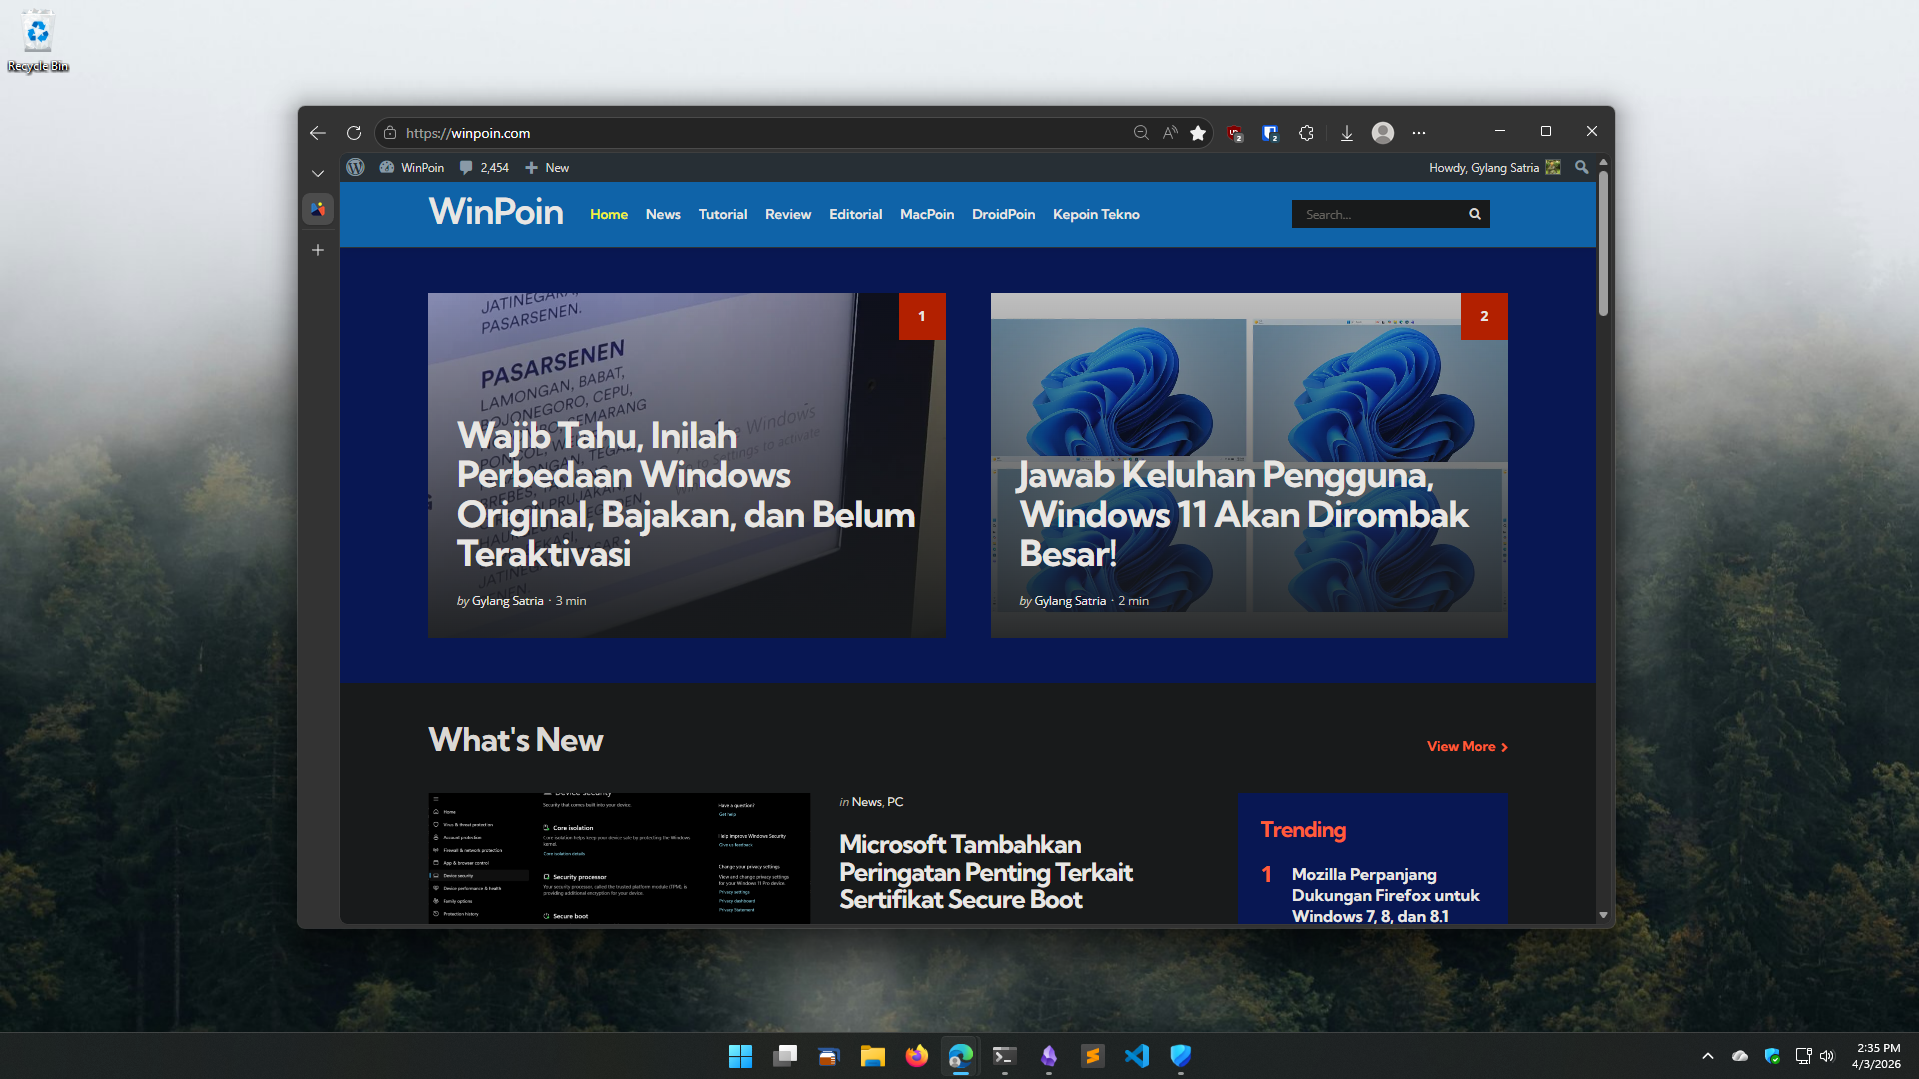Screen dimensions: 1919x1079
Task: Open the Tutorial menu item
Action: tap(722, 214)
